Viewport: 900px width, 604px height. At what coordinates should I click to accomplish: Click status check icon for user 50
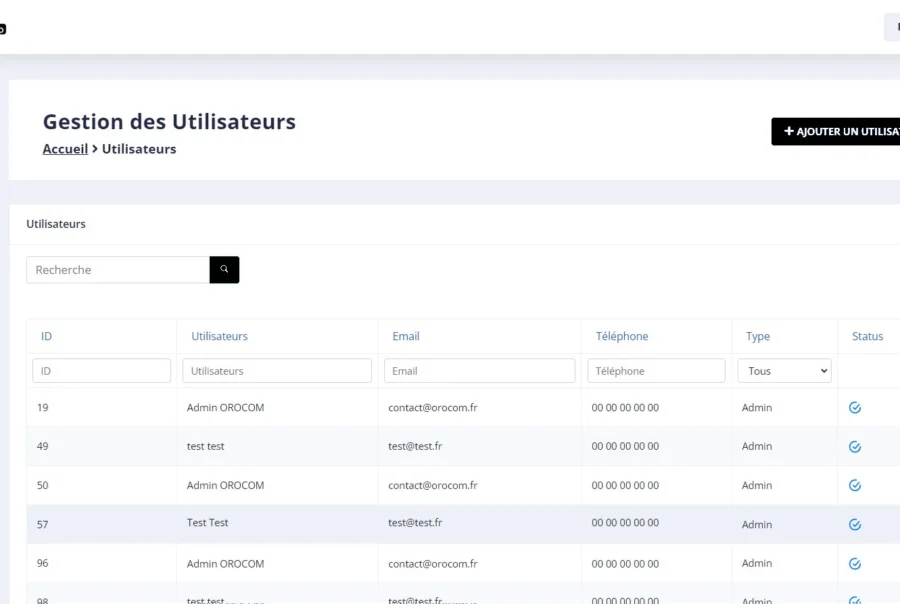click(x=855, y=486)
